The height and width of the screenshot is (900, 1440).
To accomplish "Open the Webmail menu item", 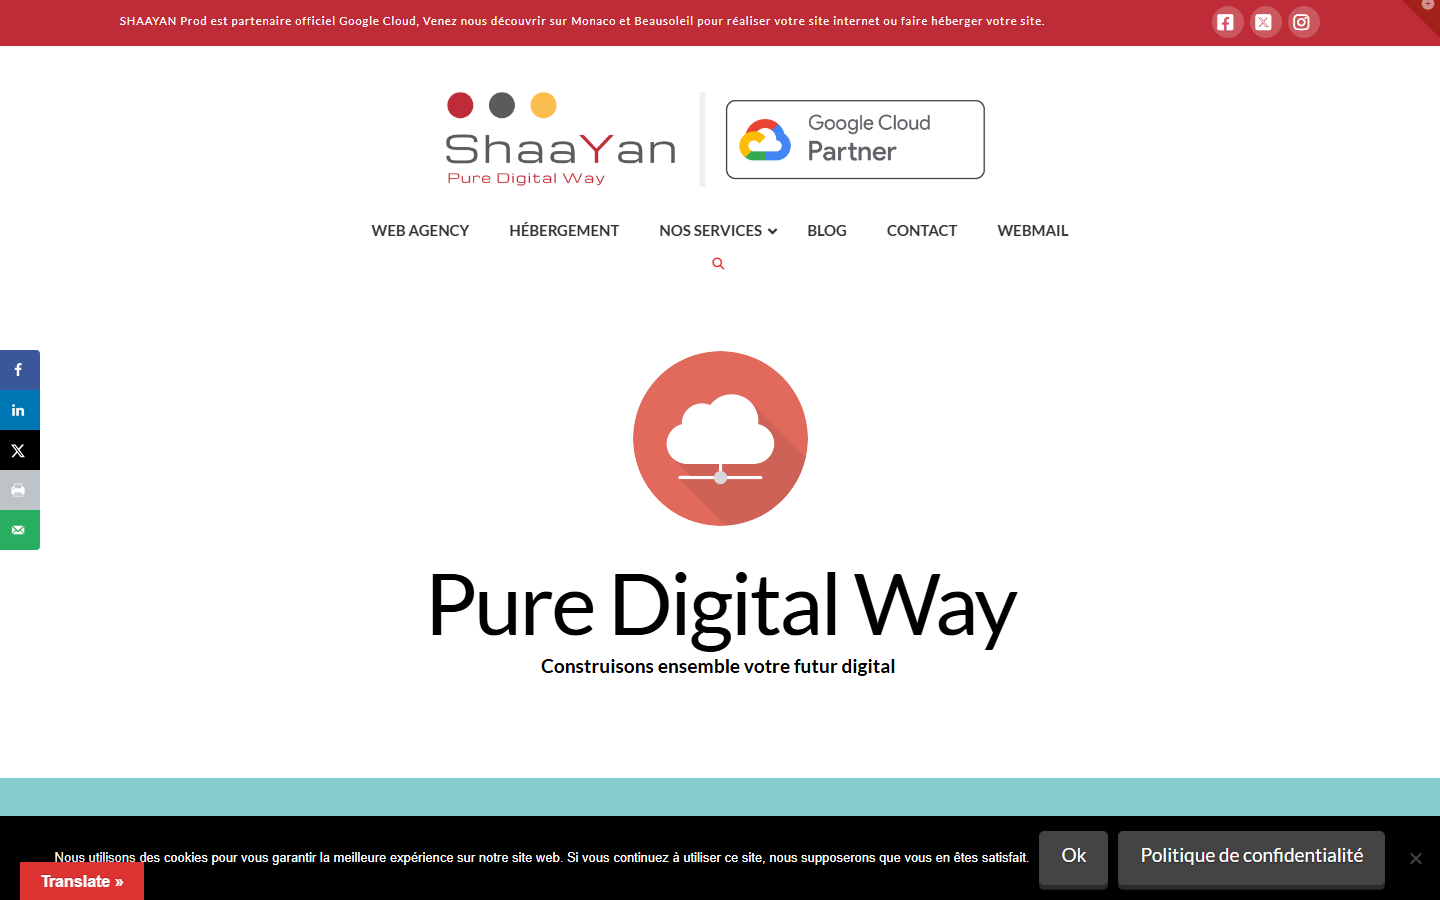I will 1033,231.
